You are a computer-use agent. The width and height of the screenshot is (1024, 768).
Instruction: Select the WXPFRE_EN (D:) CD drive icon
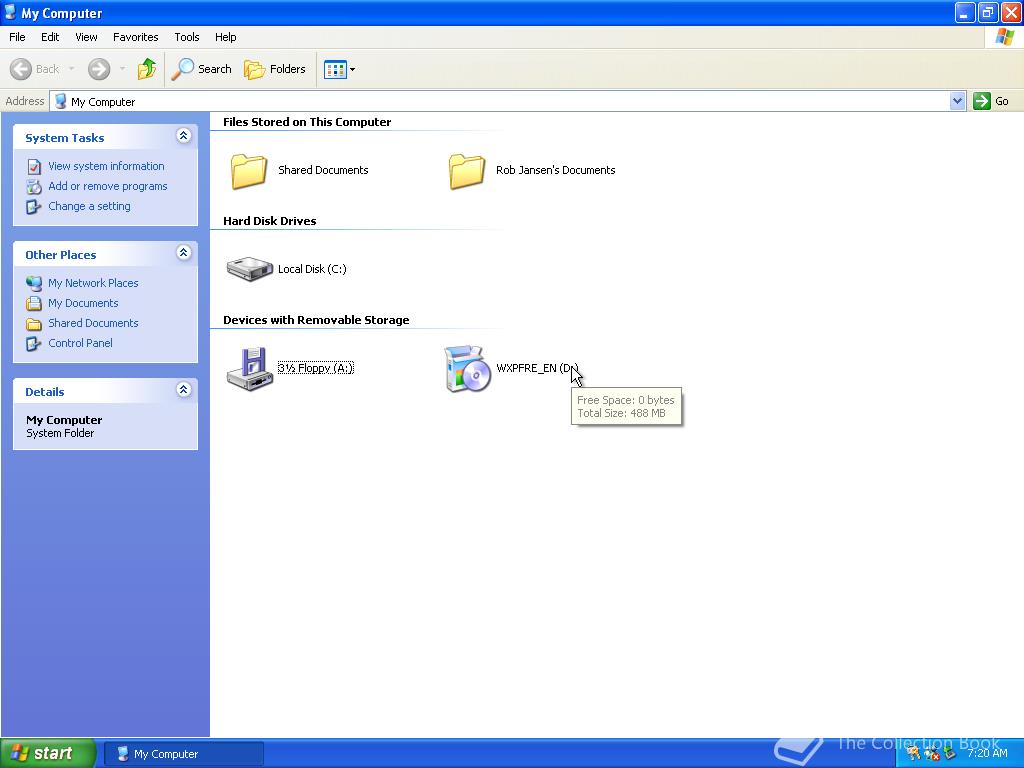tap(466, 368)
